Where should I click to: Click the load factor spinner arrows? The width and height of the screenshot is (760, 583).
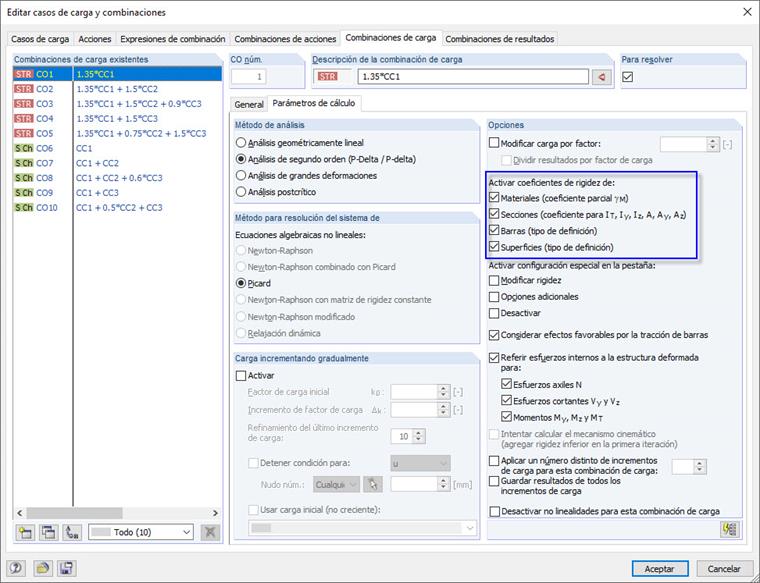(x=712, y=144)
